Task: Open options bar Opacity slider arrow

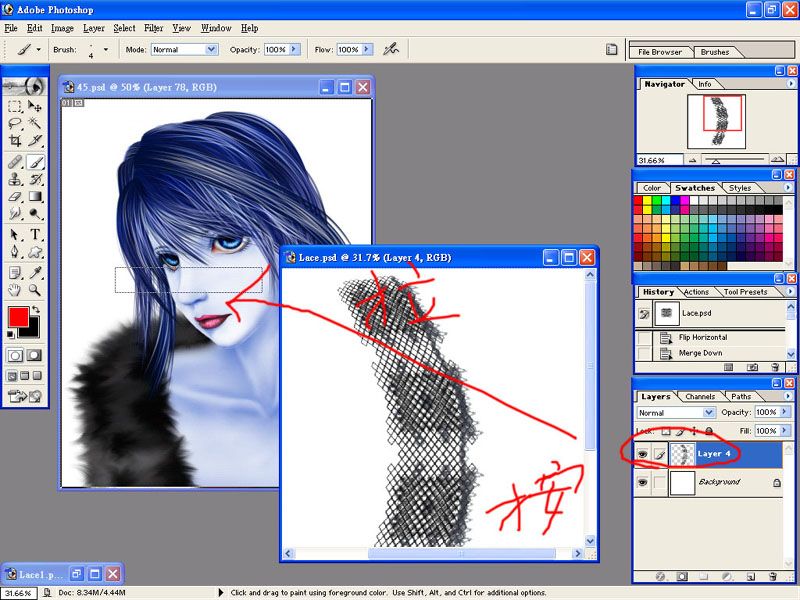Action: click(294, 49)
